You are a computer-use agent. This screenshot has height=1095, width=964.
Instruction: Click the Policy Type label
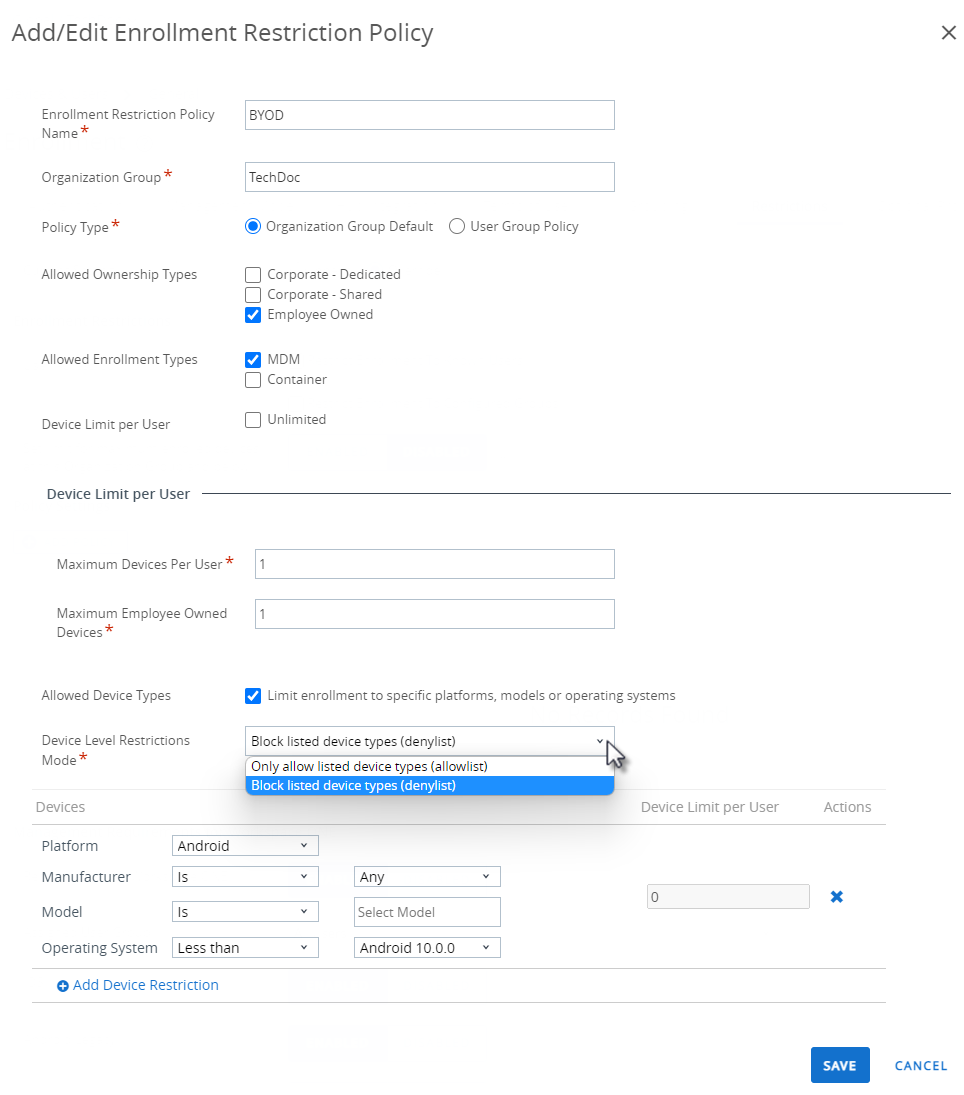point(75,228)
